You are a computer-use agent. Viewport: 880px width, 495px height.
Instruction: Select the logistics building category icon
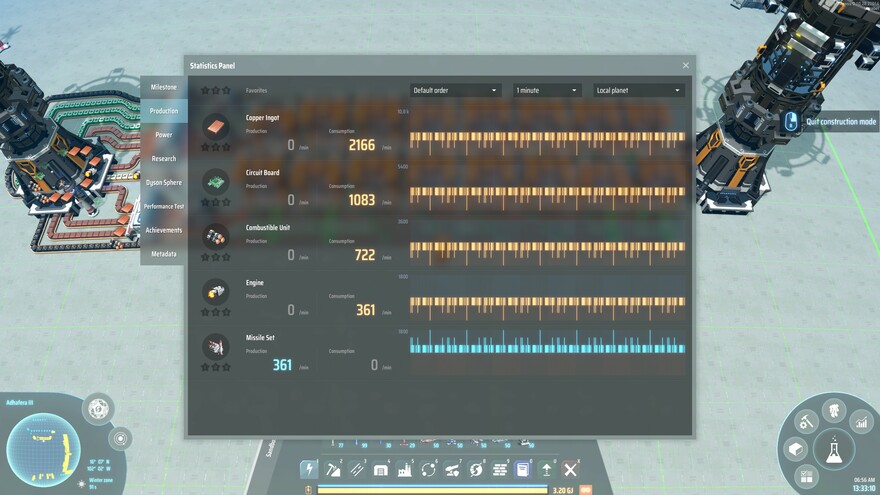pos(357,469)
